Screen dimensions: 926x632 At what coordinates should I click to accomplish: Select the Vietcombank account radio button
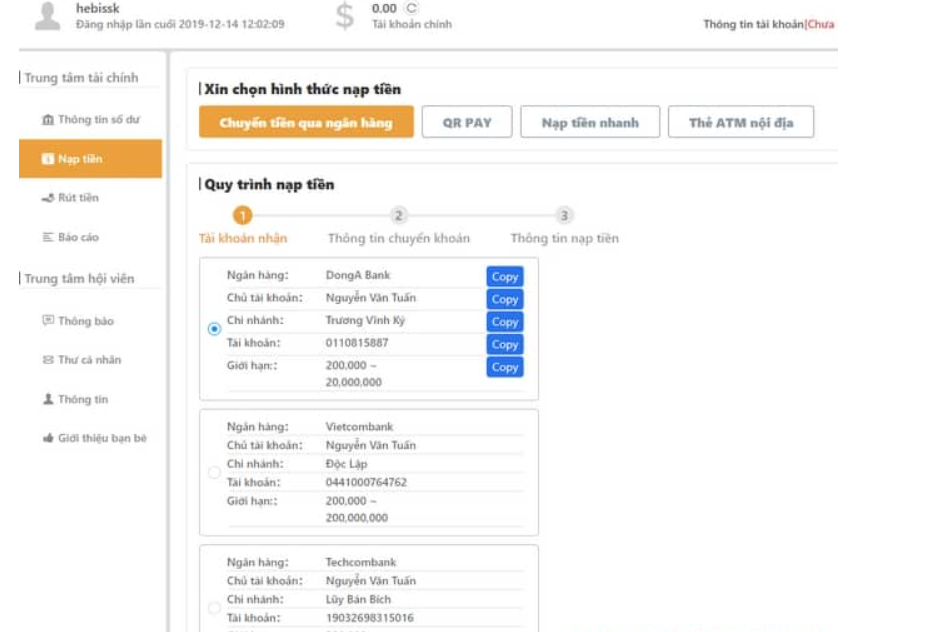214,473
